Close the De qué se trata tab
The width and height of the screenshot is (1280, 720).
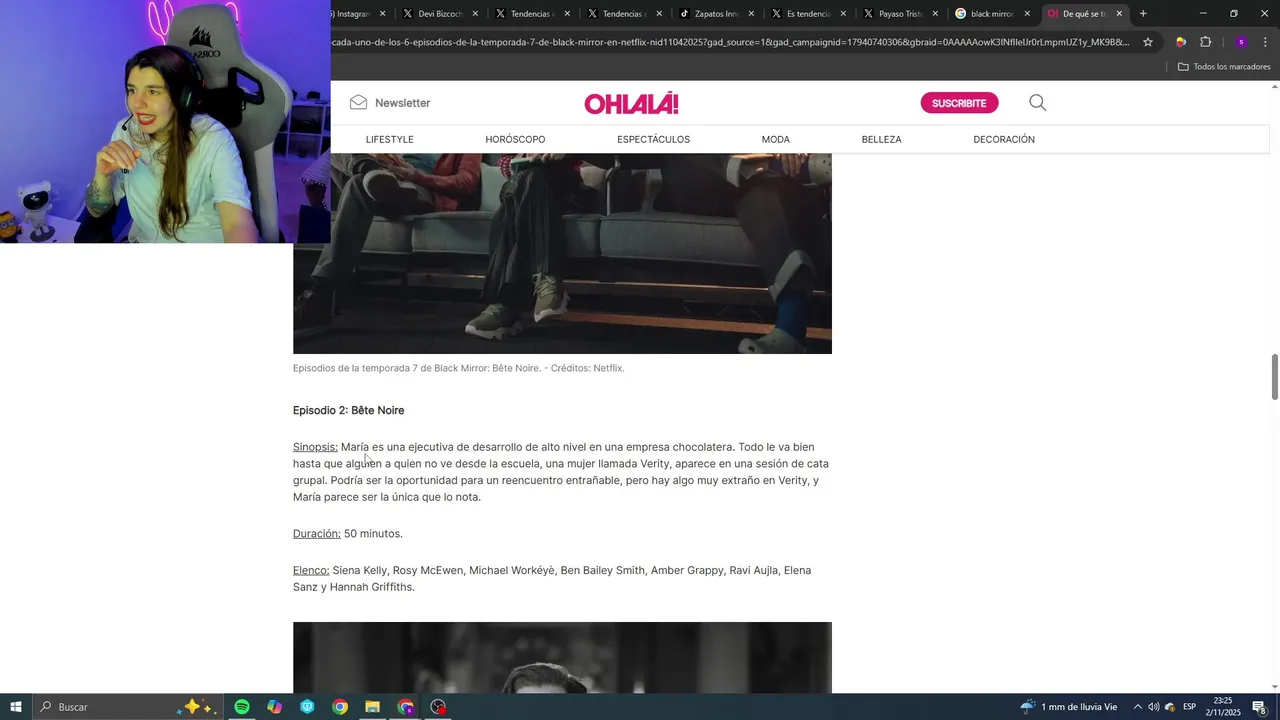point(1119,14)
